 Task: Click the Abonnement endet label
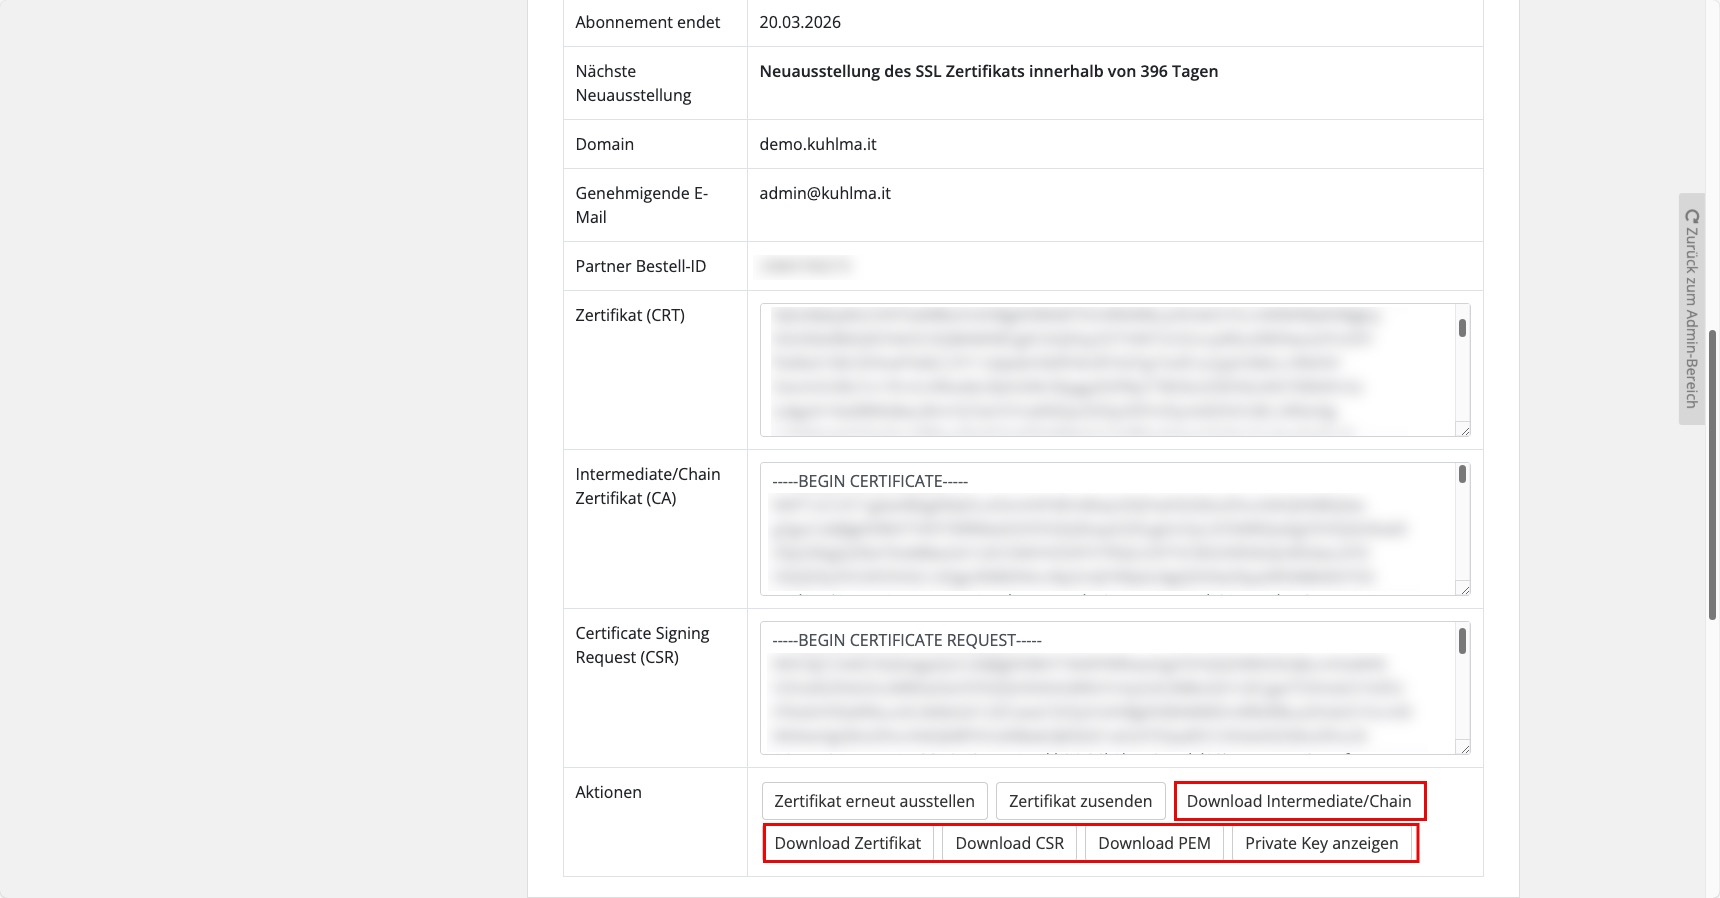pos(648,22)
